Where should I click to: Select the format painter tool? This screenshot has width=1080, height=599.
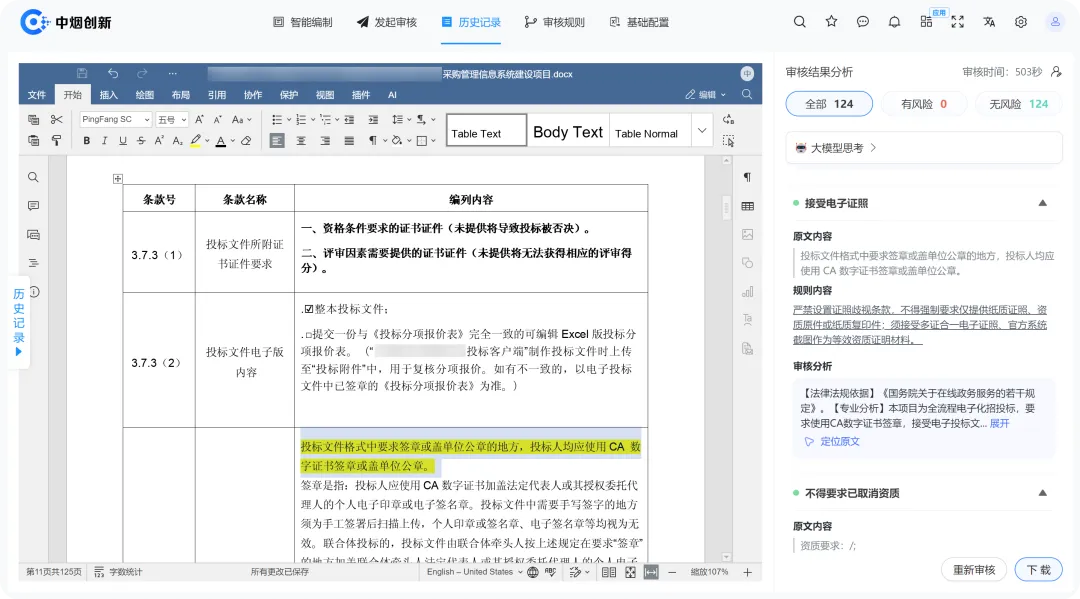point(56,140)
